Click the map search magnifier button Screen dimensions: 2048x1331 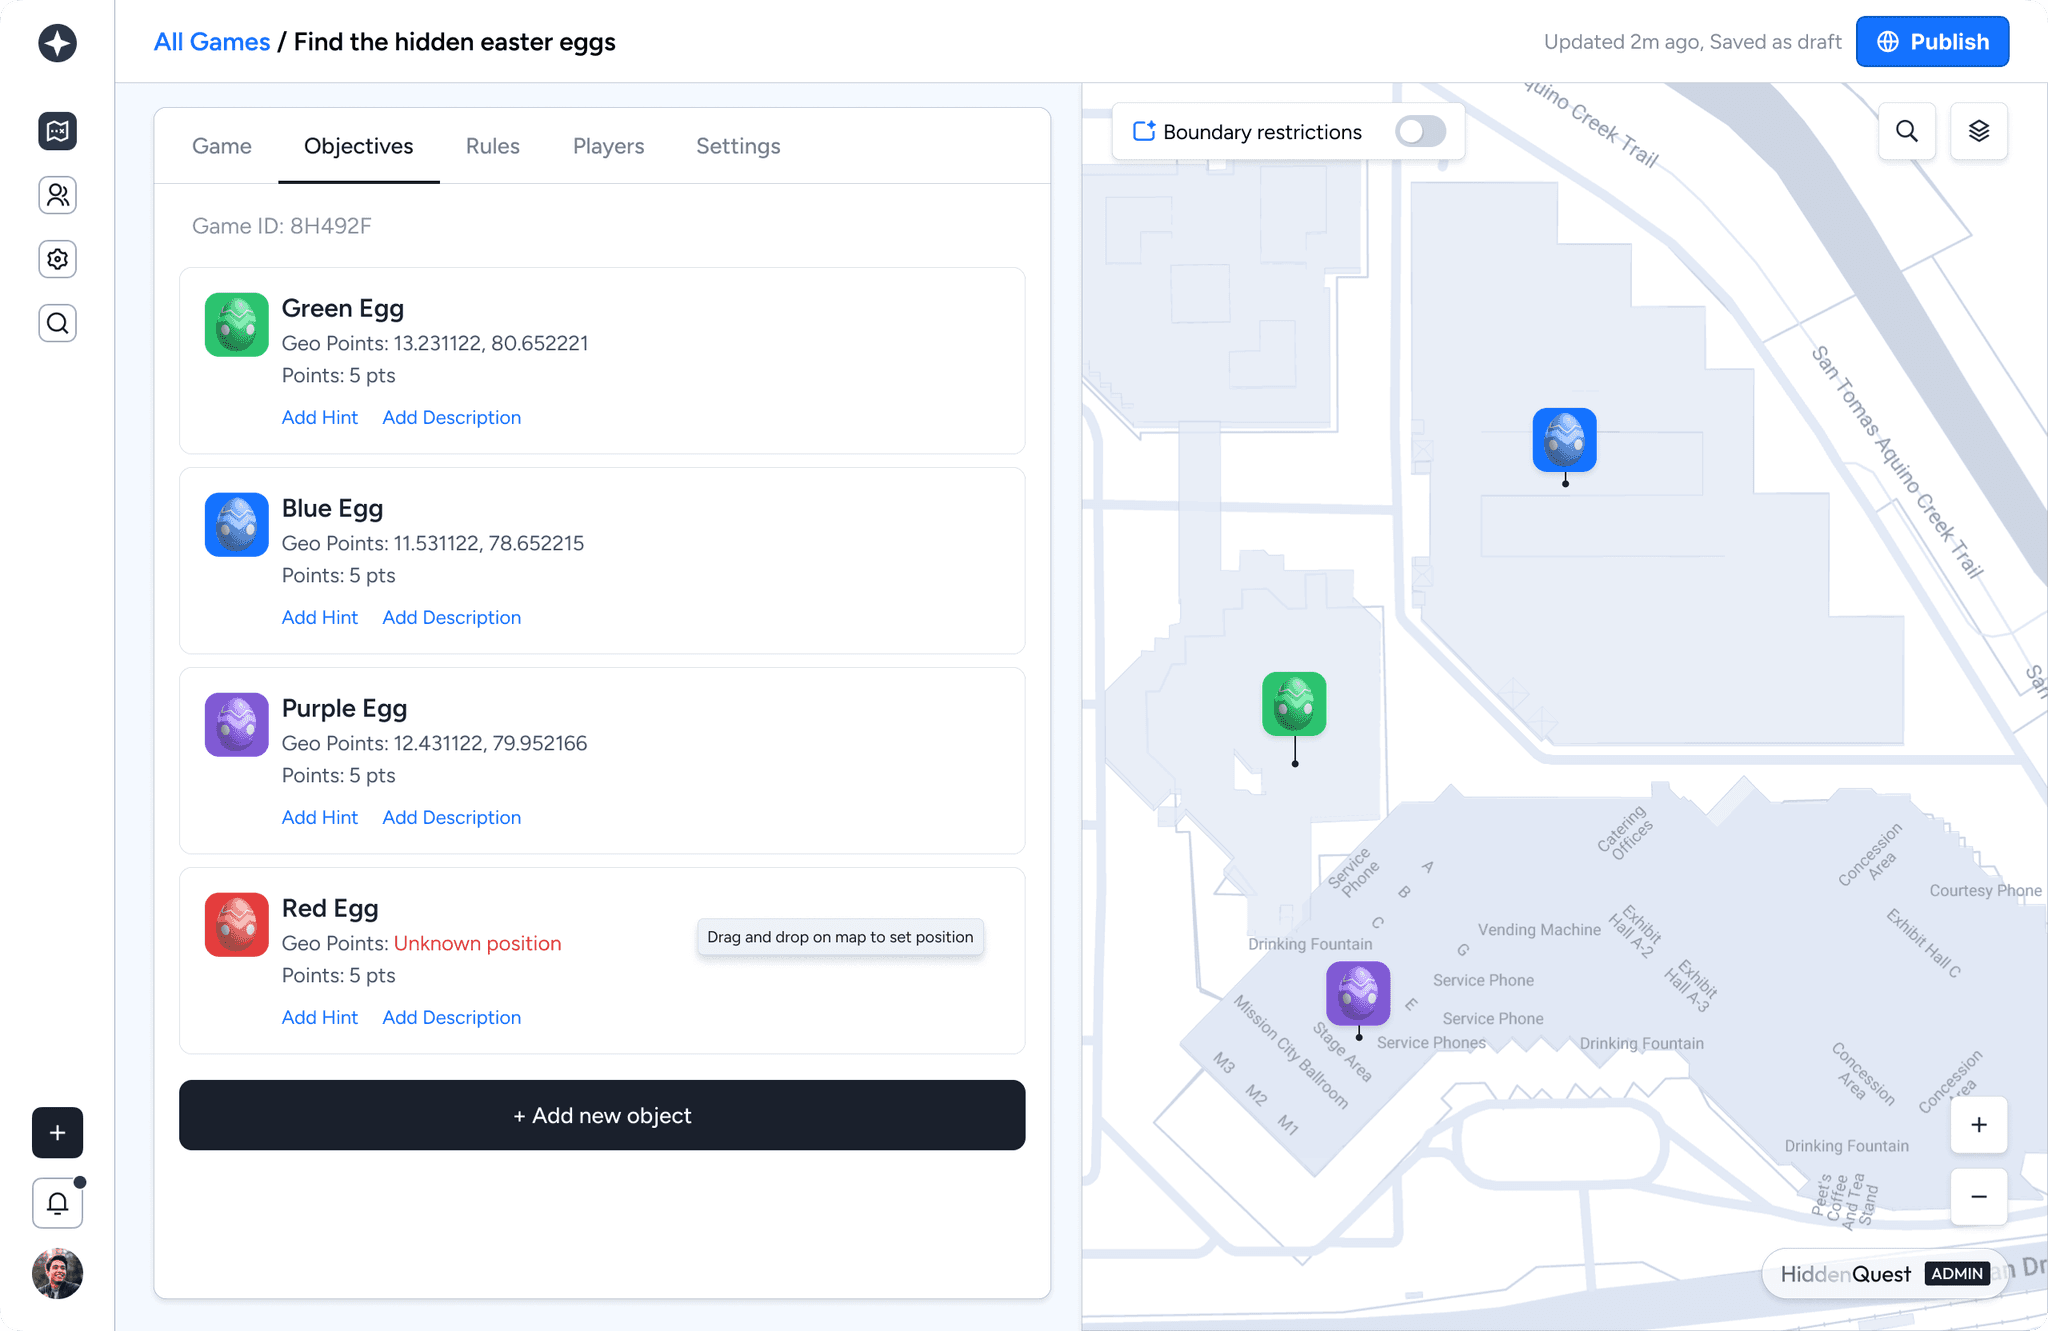coord(1906,131)
